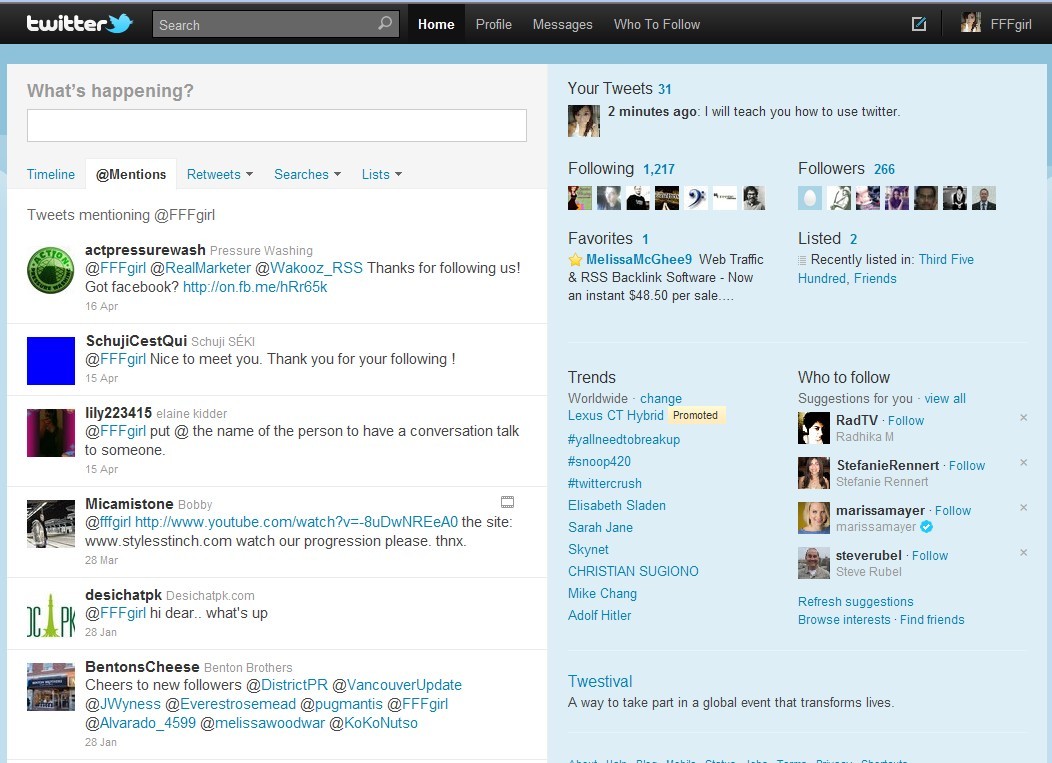Click the desichatpk profile avatar
1052x763 pixels.
point(51,614)
